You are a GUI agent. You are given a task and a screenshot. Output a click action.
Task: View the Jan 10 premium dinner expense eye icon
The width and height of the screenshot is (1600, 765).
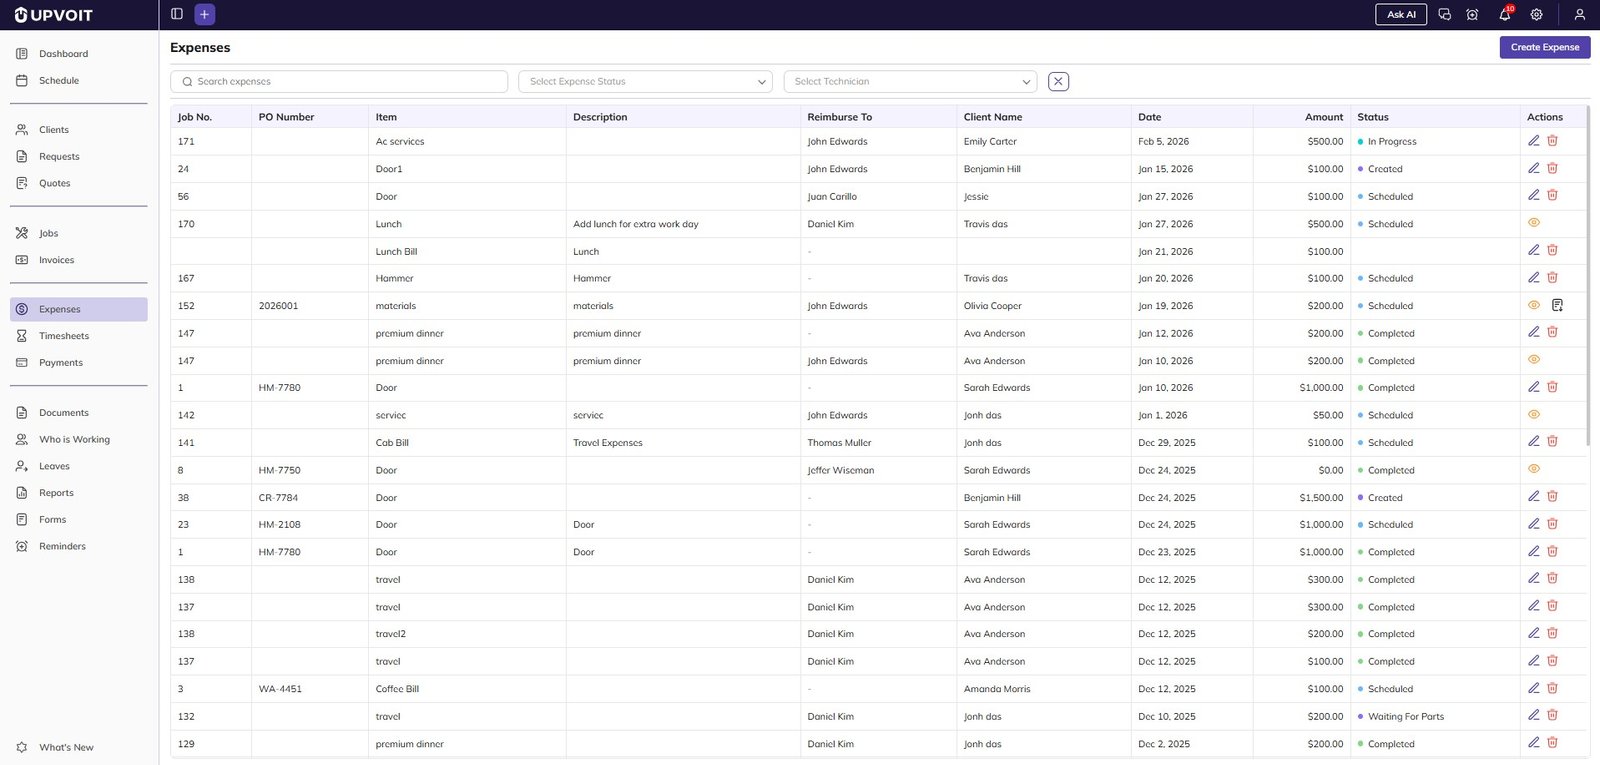pos(1533,360)
